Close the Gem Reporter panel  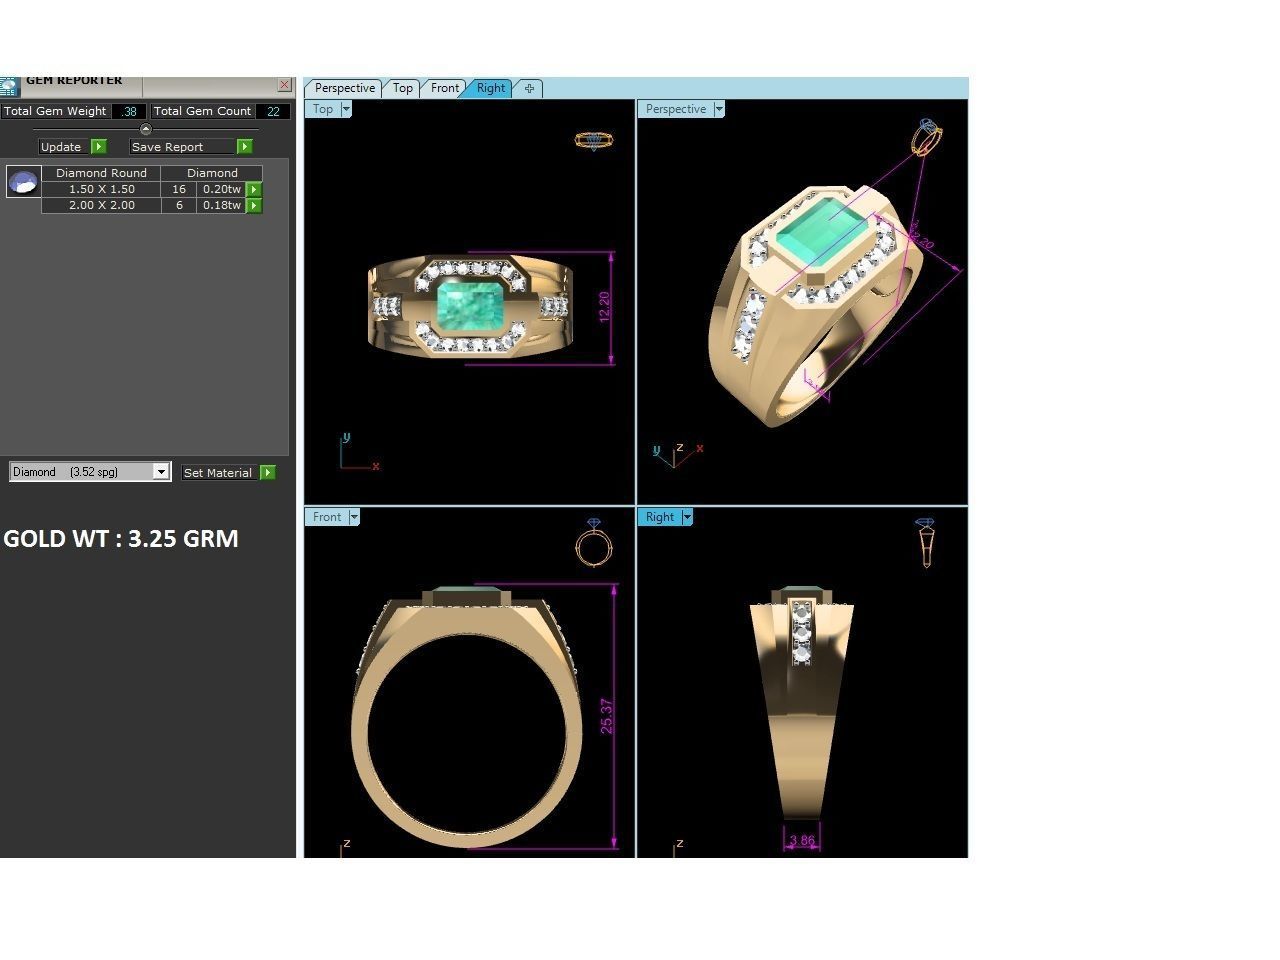285,86
